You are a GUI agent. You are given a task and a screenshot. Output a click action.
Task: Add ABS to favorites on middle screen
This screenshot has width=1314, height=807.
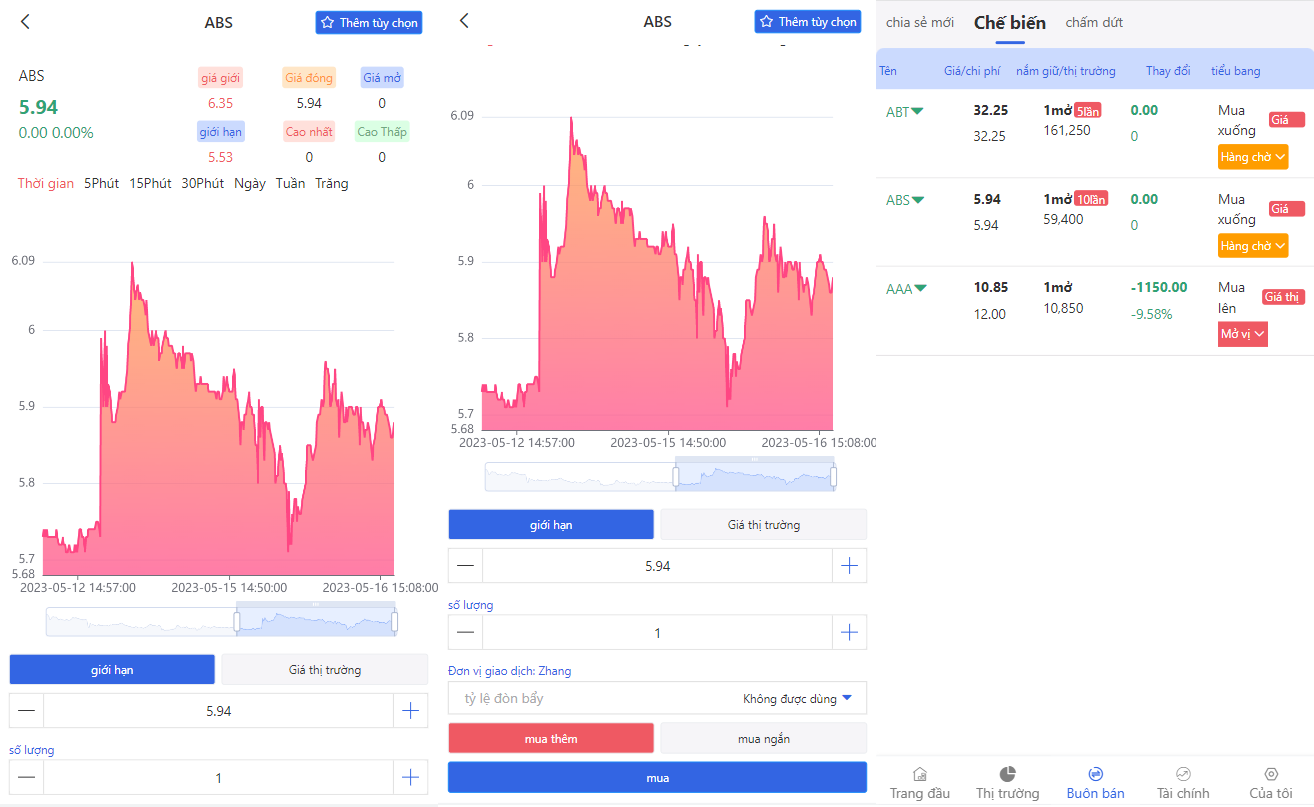[807, 21]
